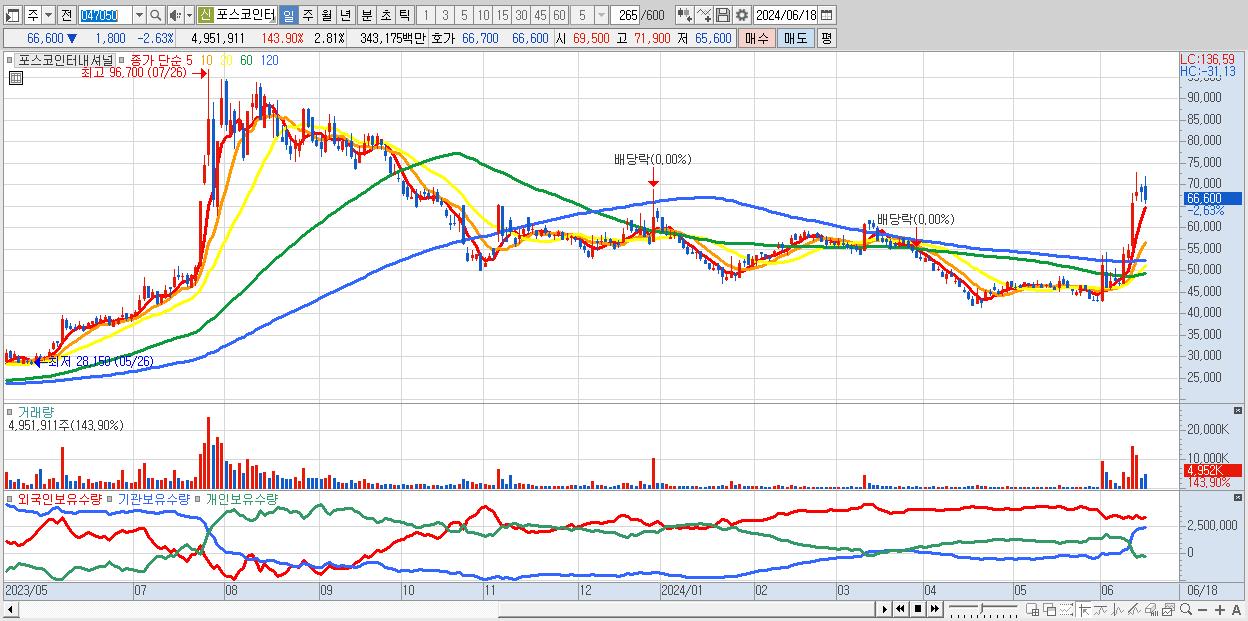Click the line-chart add icon in toolbar
This screenshot has width=1248, height=621.
(x=703, y=15)
